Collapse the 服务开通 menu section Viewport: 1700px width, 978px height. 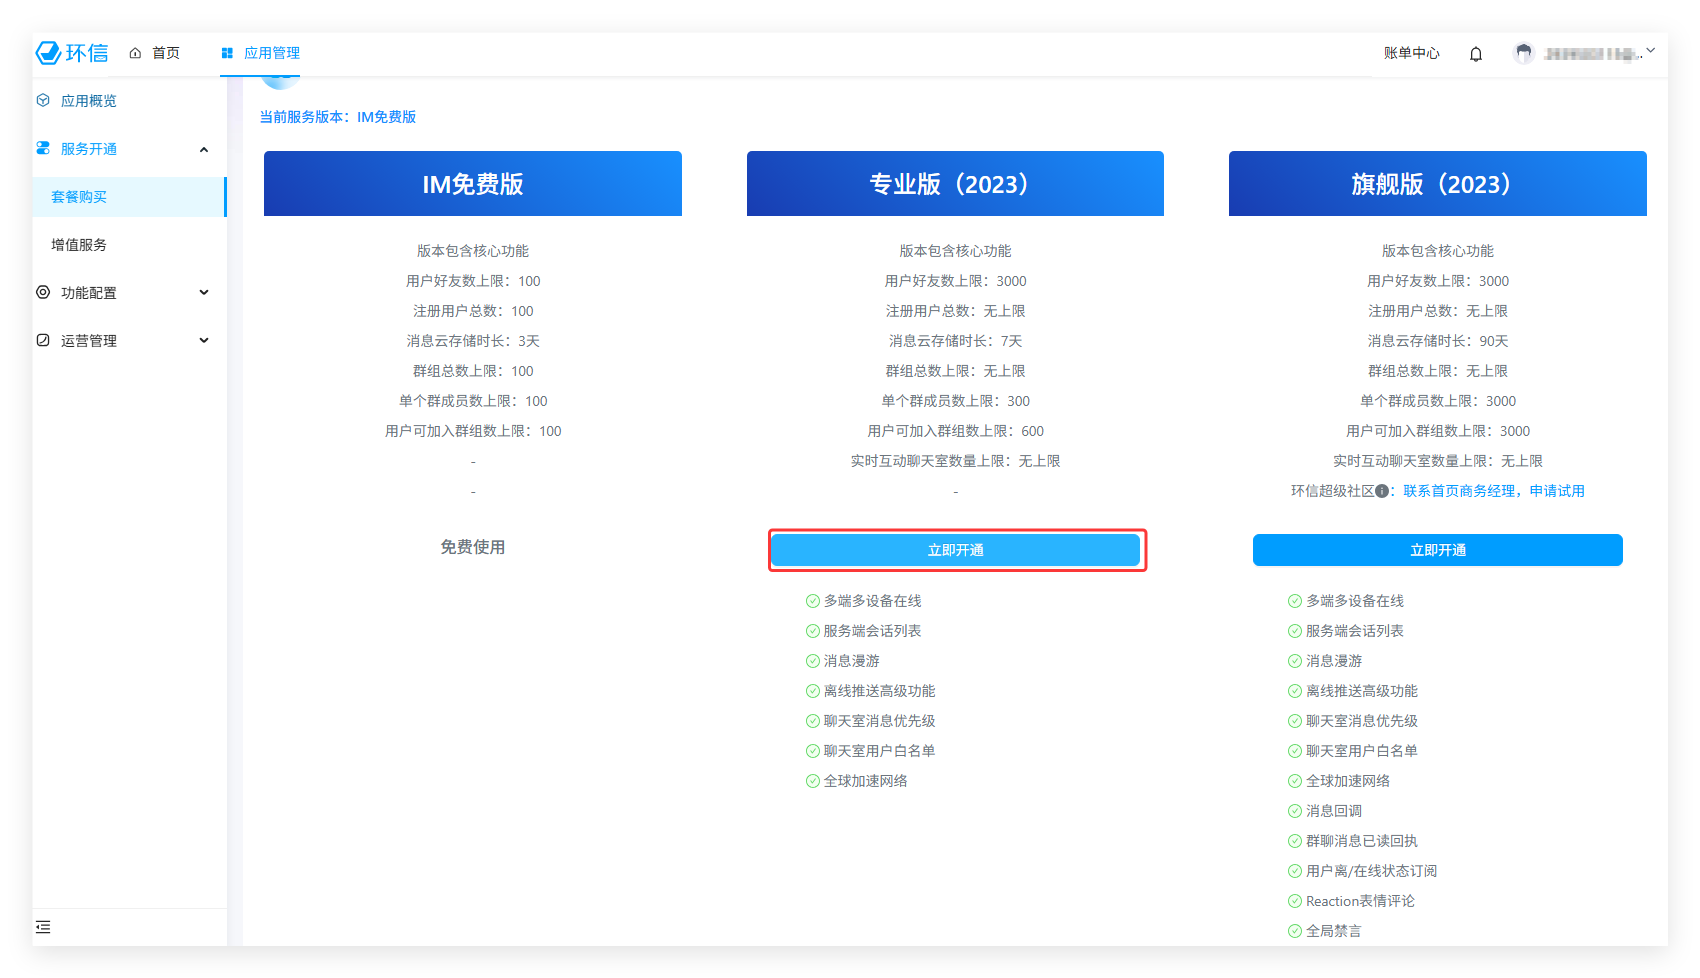point(204,149)
